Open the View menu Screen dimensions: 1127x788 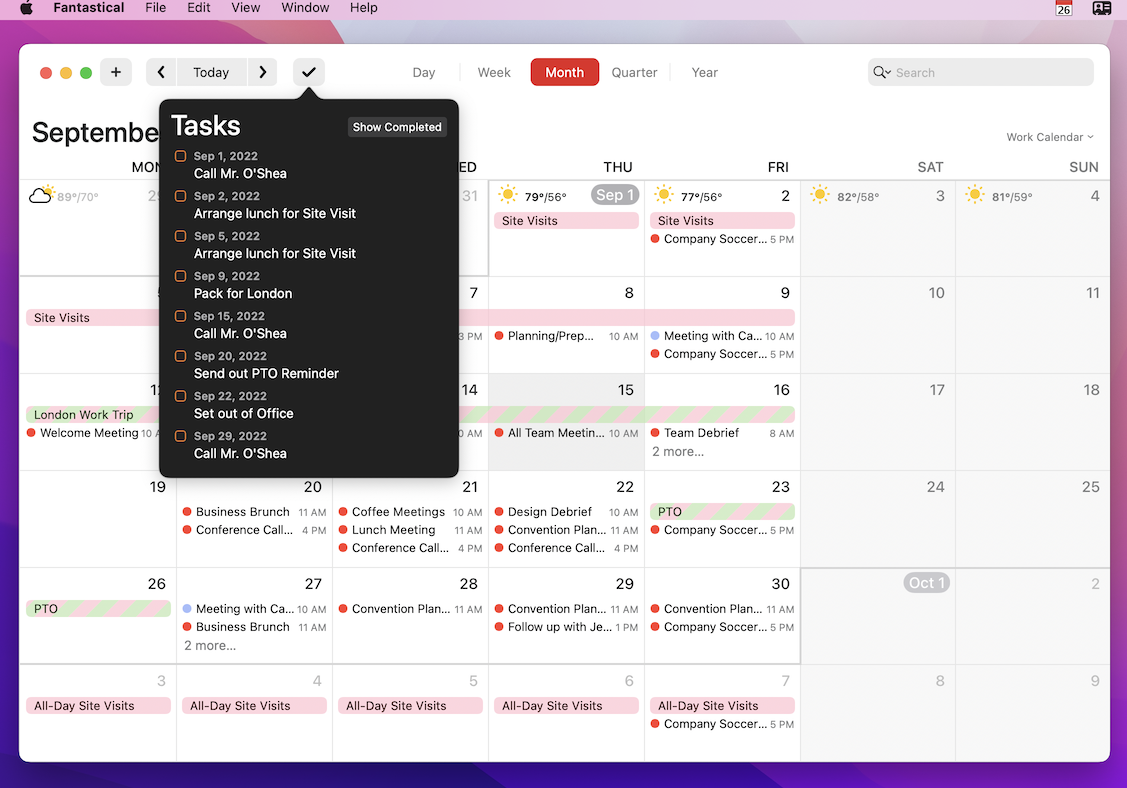click(x=245, y=8)
